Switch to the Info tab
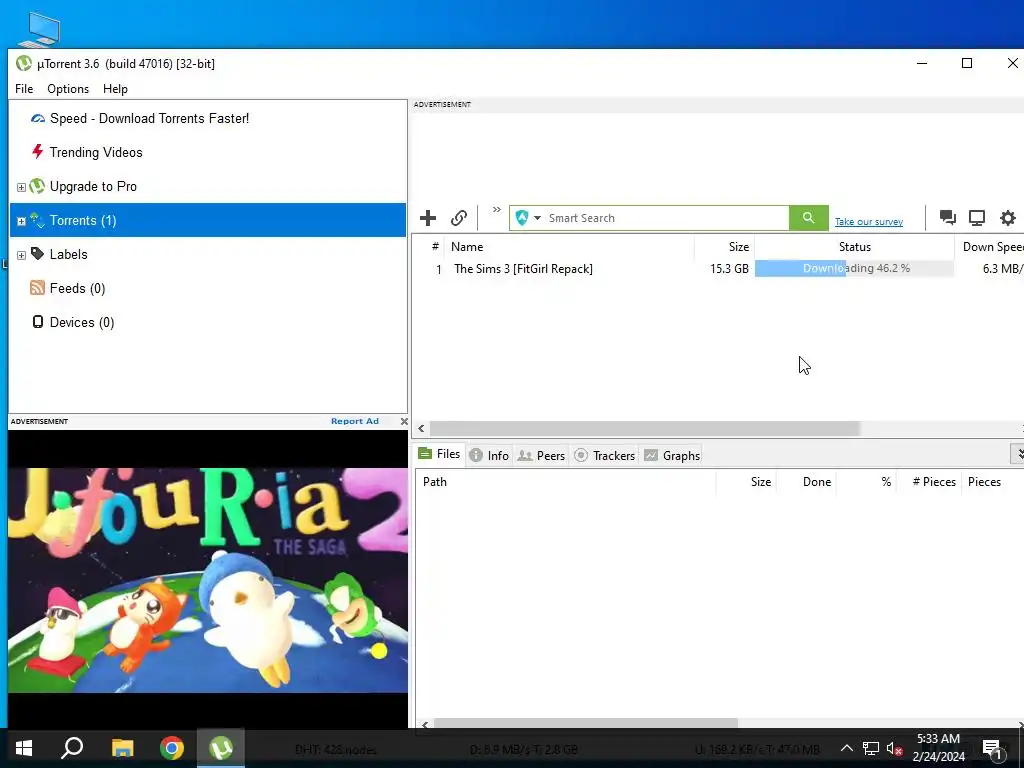This screenshot has width=1024, height=768. click(x=490, y=455)
